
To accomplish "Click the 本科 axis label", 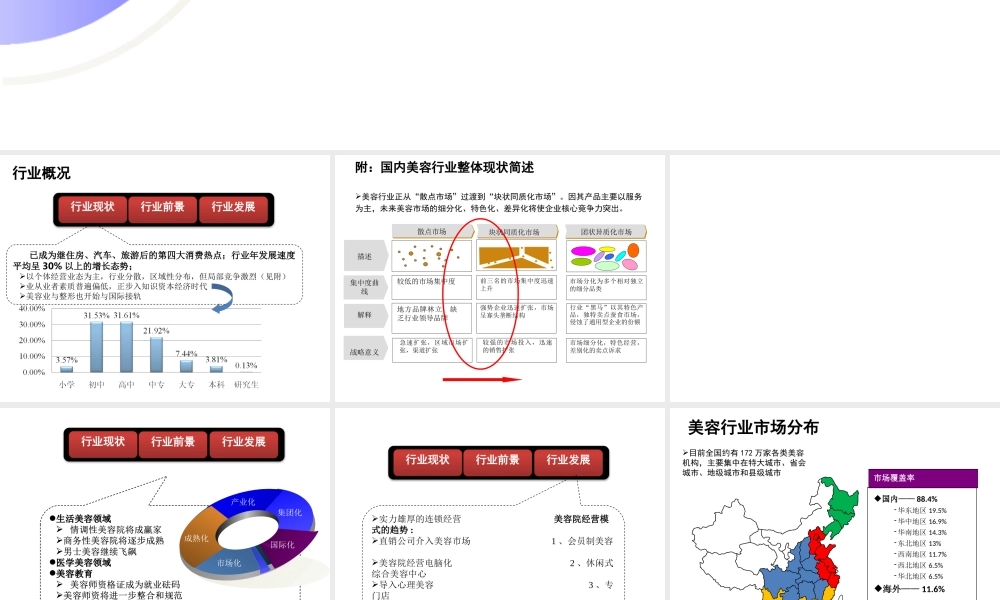I will pos(216,384).
